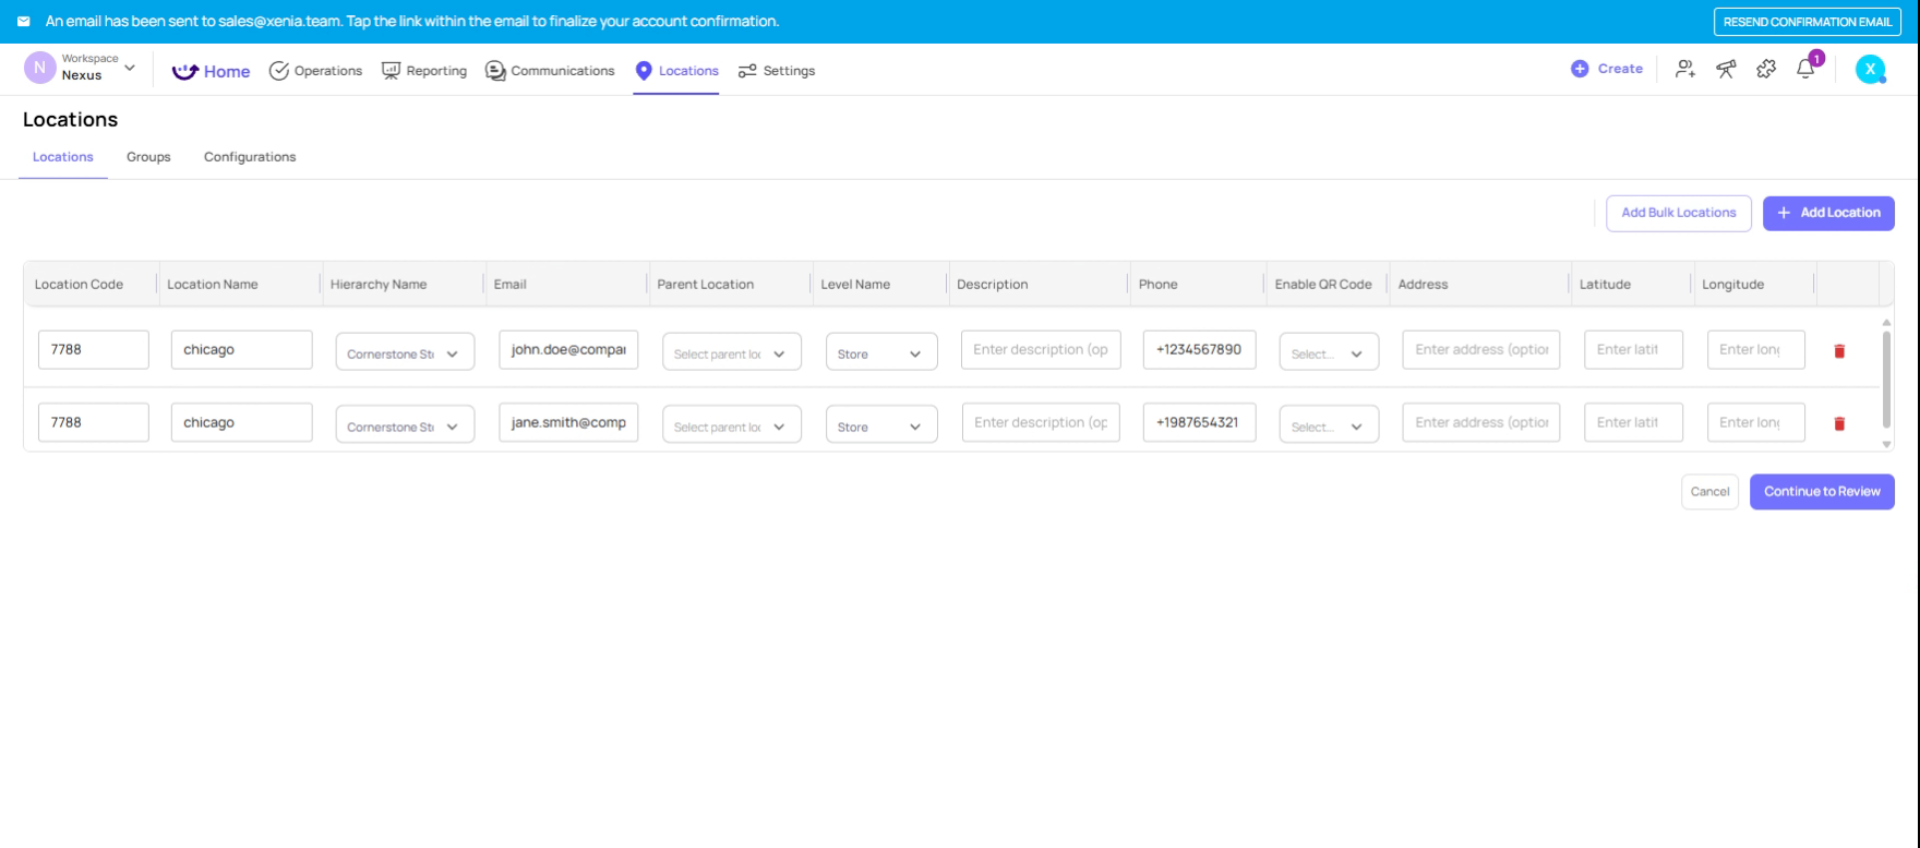Click the Resend Confirmation Email button
Screen dimensions: 1920x848
click(x=1807, y=21)
